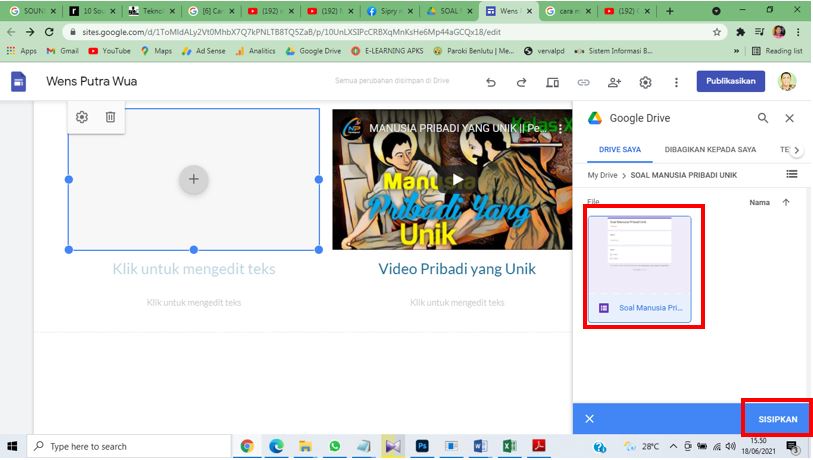
Task: Click the plus button in empty section
Action: 194,179
